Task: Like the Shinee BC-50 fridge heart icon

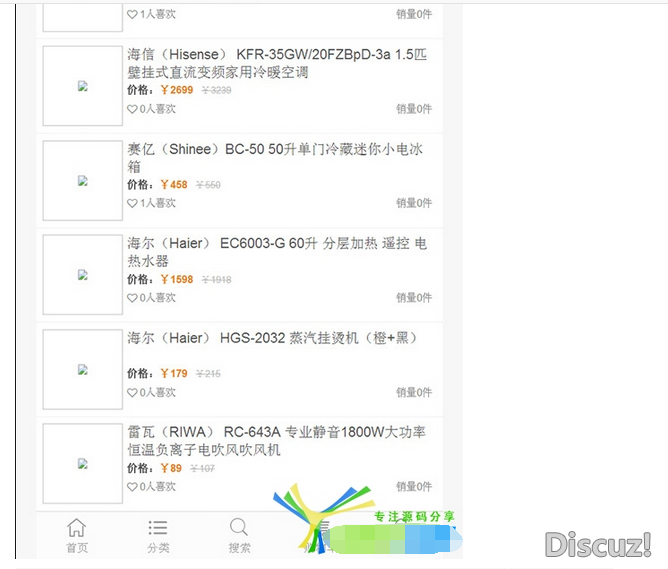Action: [132, 203]
